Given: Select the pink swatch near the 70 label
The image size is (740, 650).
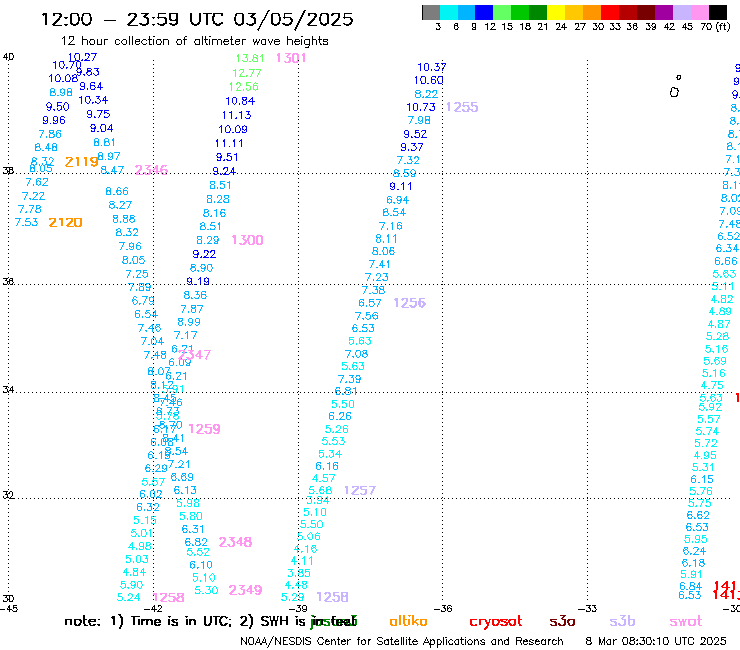Looking at the screenshot, I should coord(699,12).
